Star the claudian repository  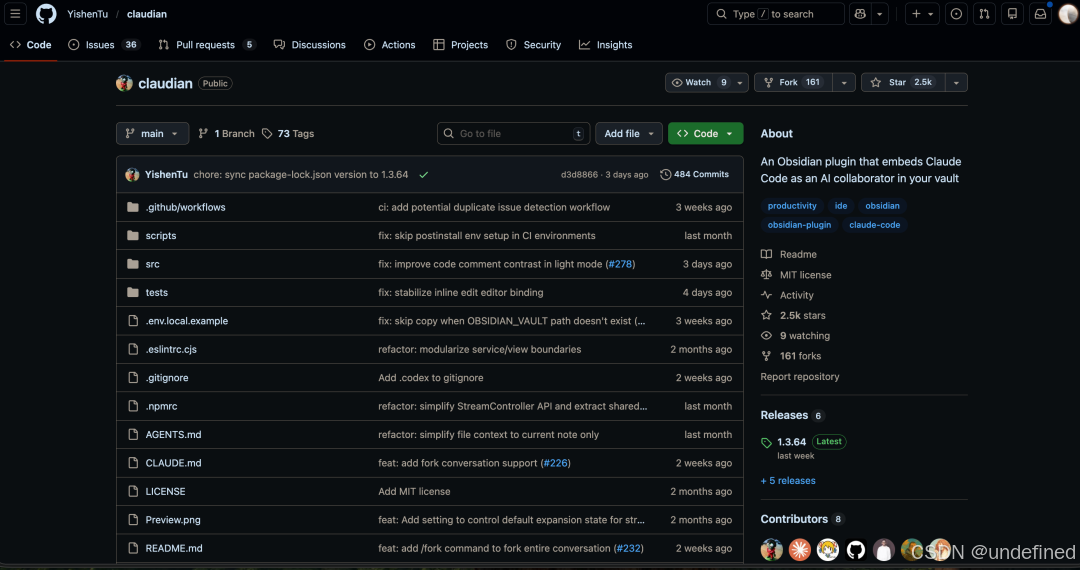902,83
